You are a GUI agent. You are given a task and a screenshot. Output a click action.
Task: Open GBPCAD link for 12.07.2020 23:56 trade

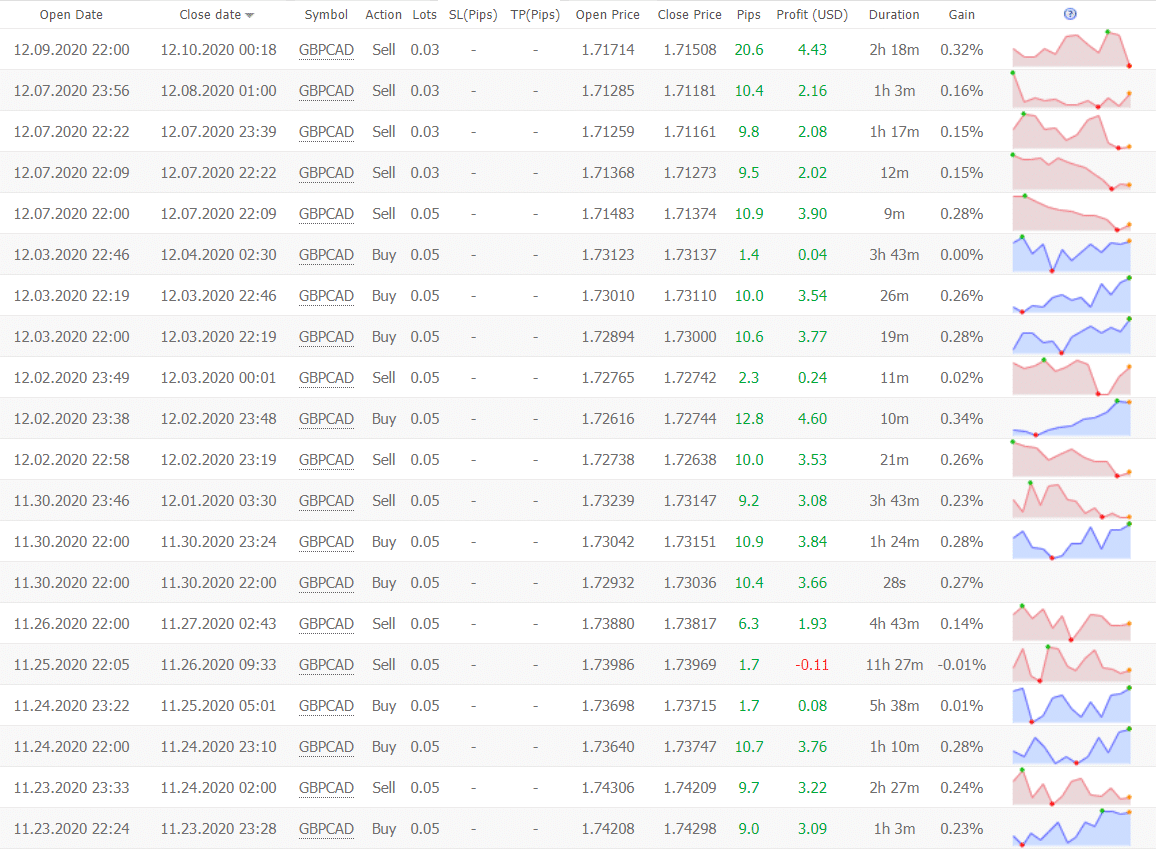pyautogui.click(x=326, y=91)
